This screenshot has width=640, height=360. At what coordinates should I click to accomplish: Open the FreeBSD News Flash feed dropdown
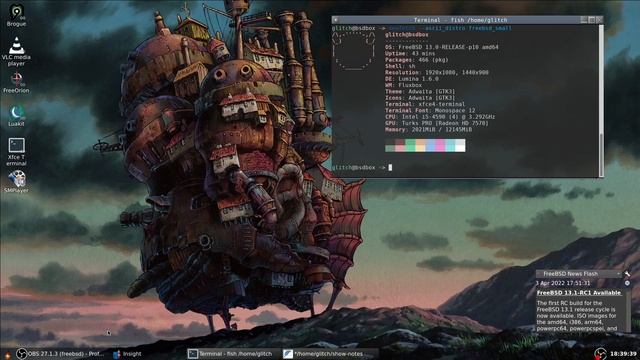(x=579, y=273)
